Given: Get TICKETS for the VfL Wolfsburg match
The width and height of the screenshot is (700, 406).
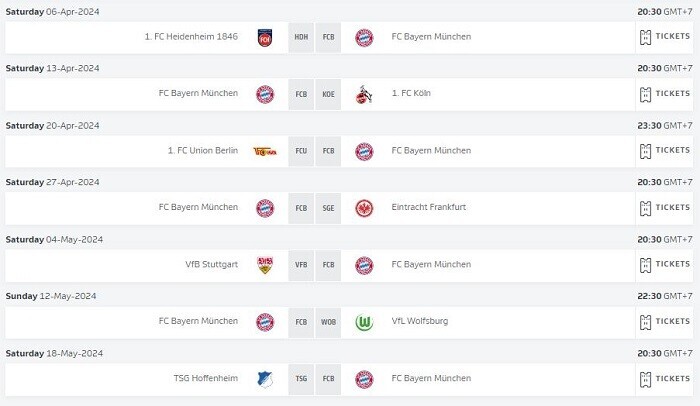Looking at the screenshot, I should click(x=665, y=322).
